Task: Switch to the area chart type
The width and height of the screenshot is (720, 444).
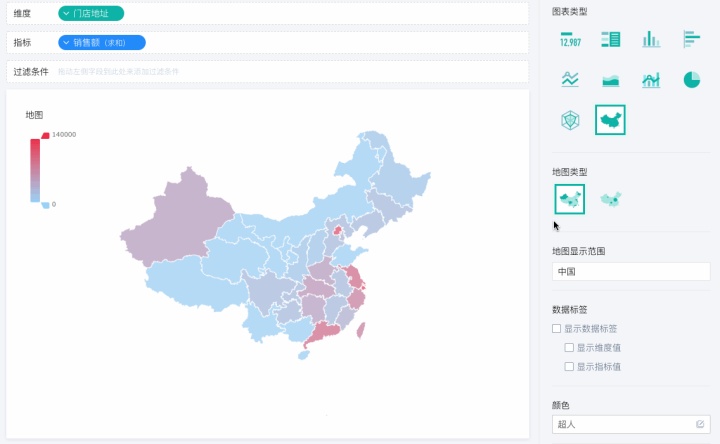Action: pyautogui.click(x=610, y=80)
